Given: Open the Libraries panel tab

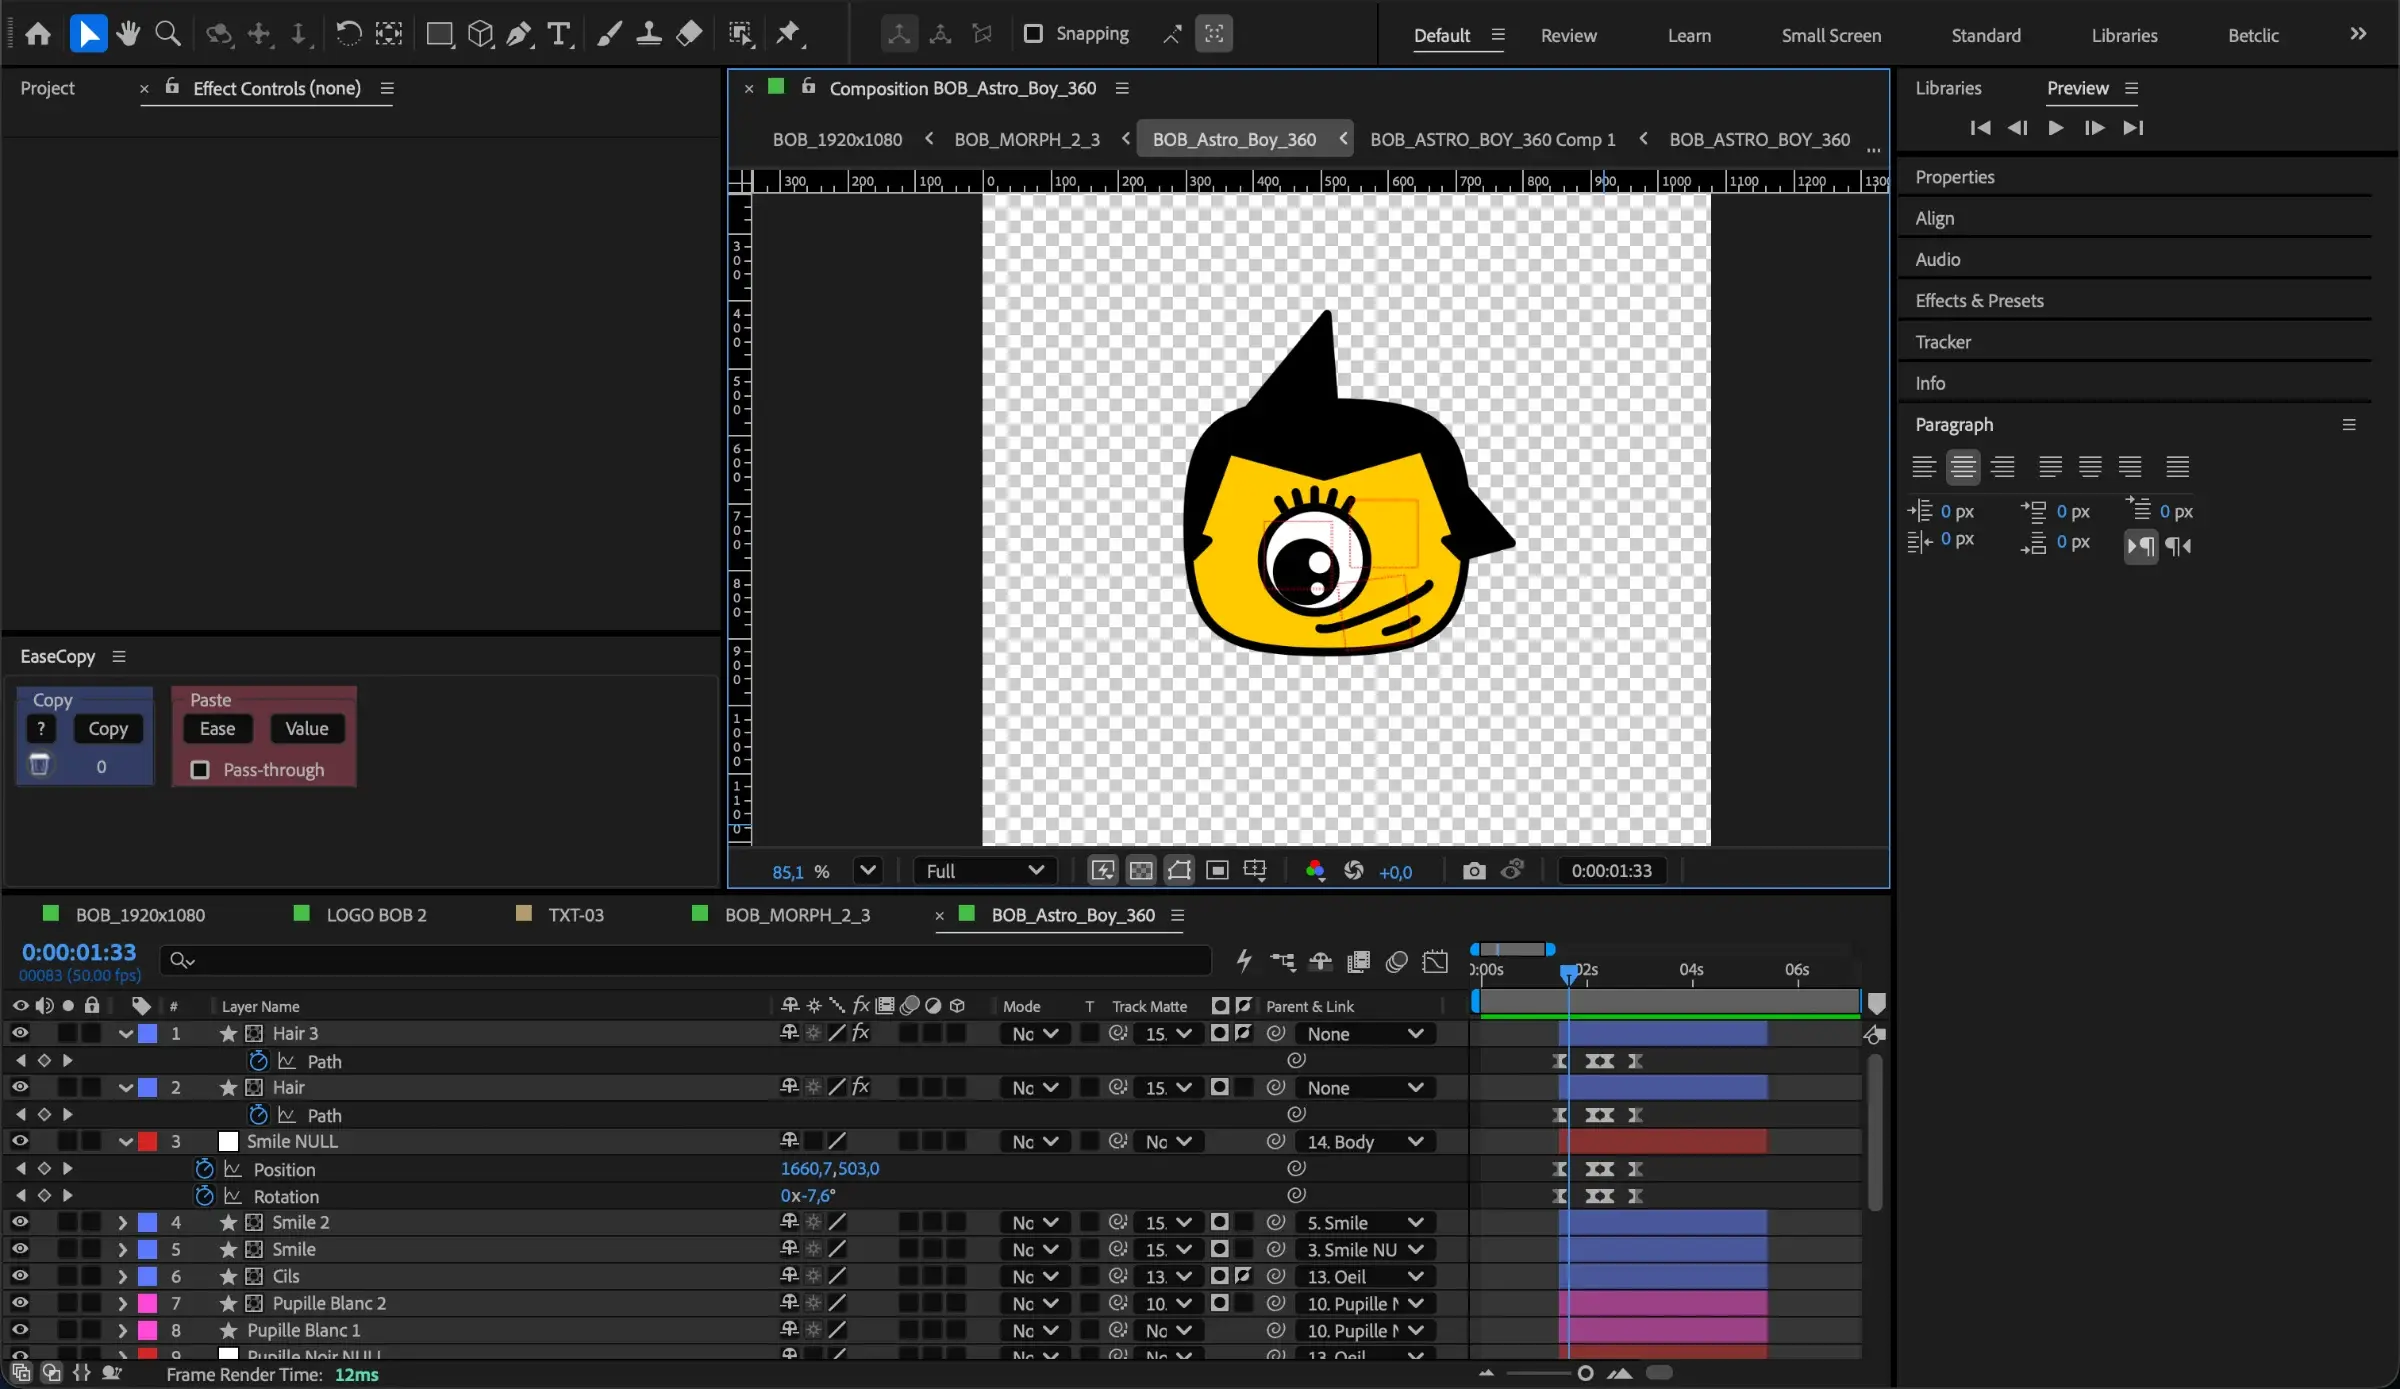Looking at the screenshot, I should tap(1948, 88).
